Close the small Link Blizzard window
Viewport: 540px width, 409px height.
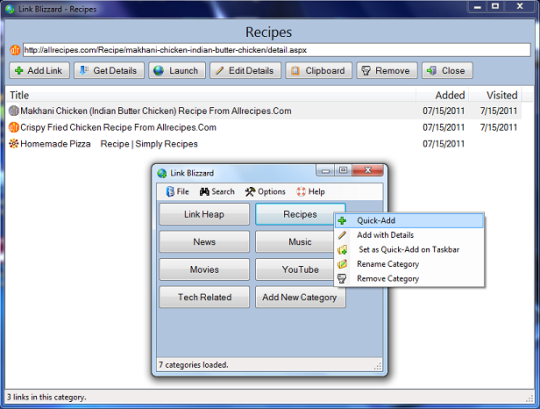(x=367, y=170)
